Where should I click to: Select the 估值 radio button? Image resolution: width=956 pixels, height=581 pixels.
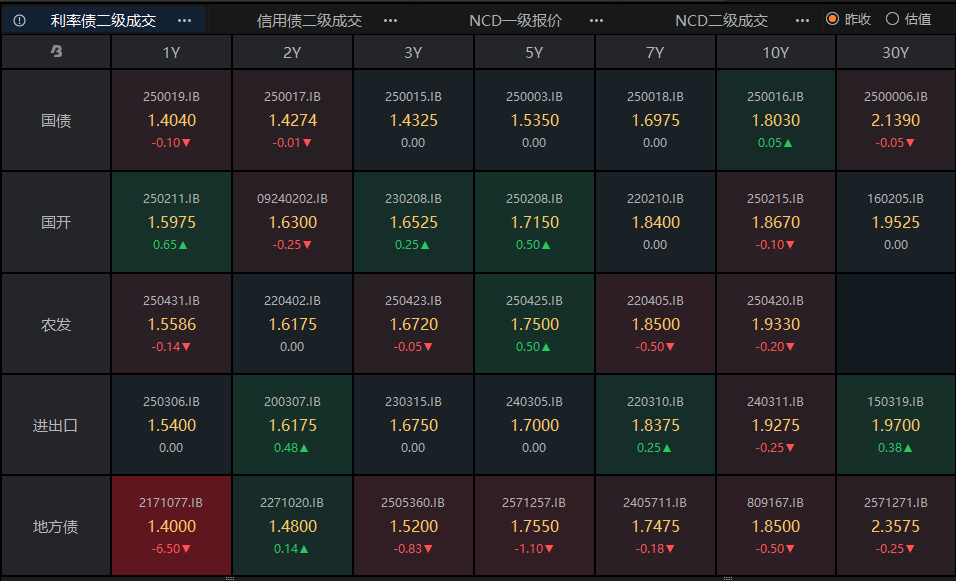(892, 19)
